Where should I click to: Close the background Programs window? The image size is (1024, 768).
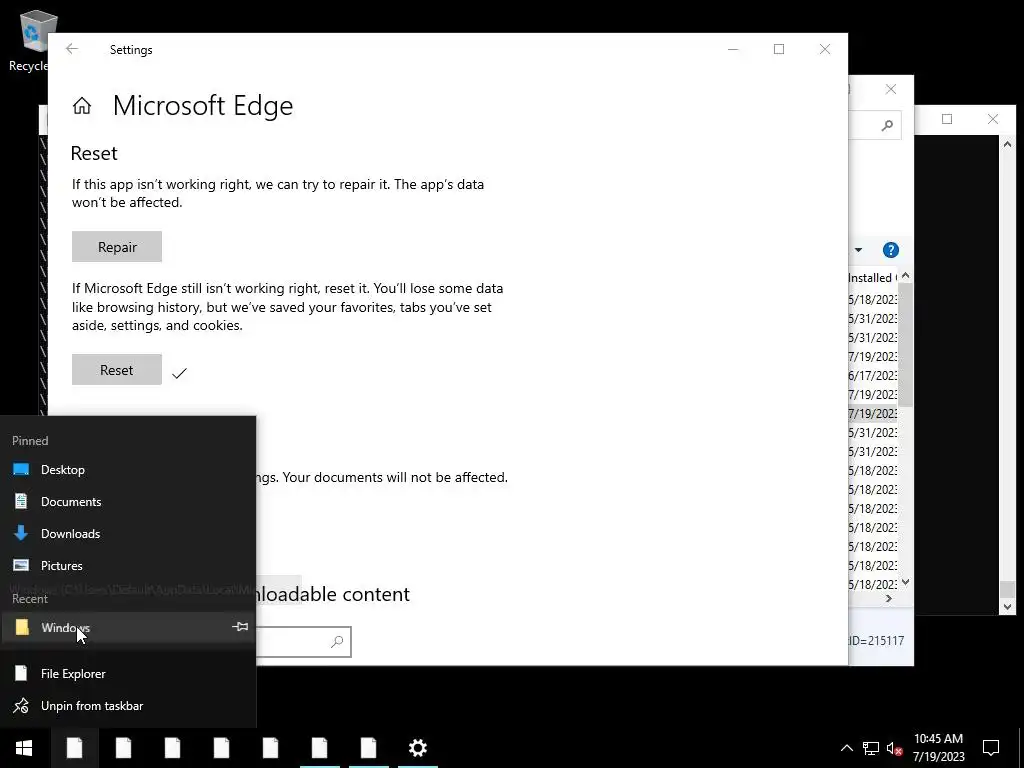point(891,89)
